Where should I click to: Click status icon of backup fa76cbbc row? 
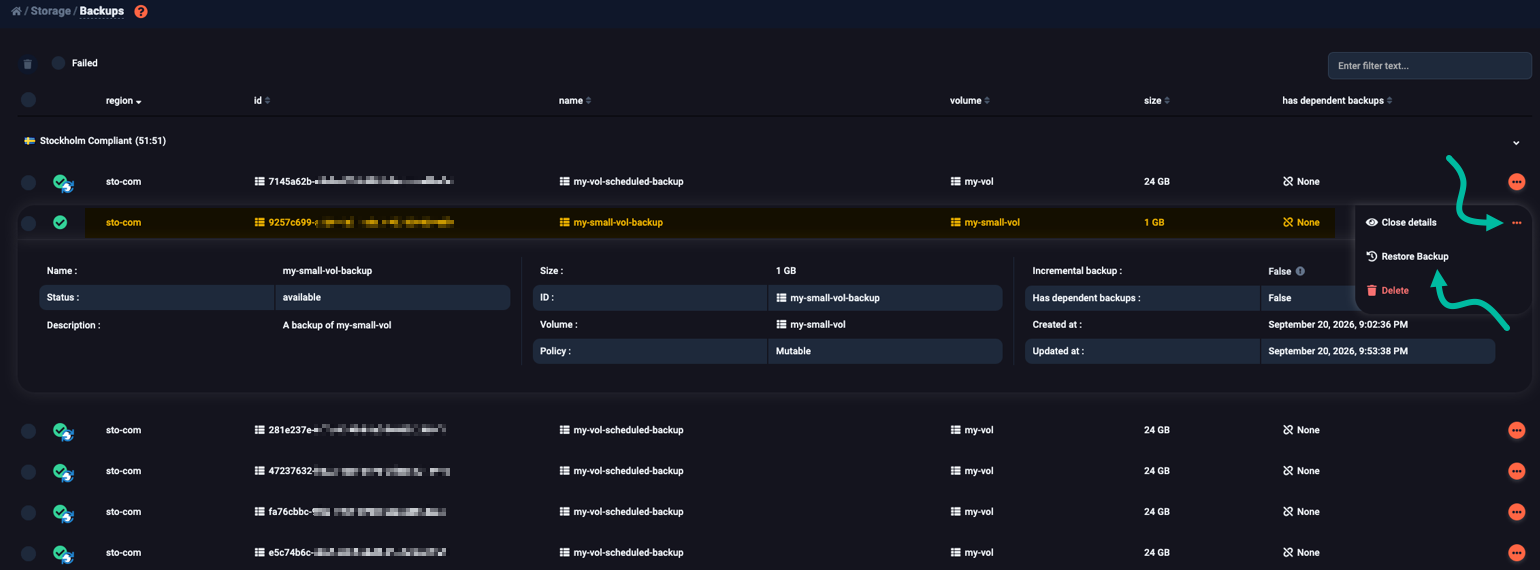coord(63,512)
